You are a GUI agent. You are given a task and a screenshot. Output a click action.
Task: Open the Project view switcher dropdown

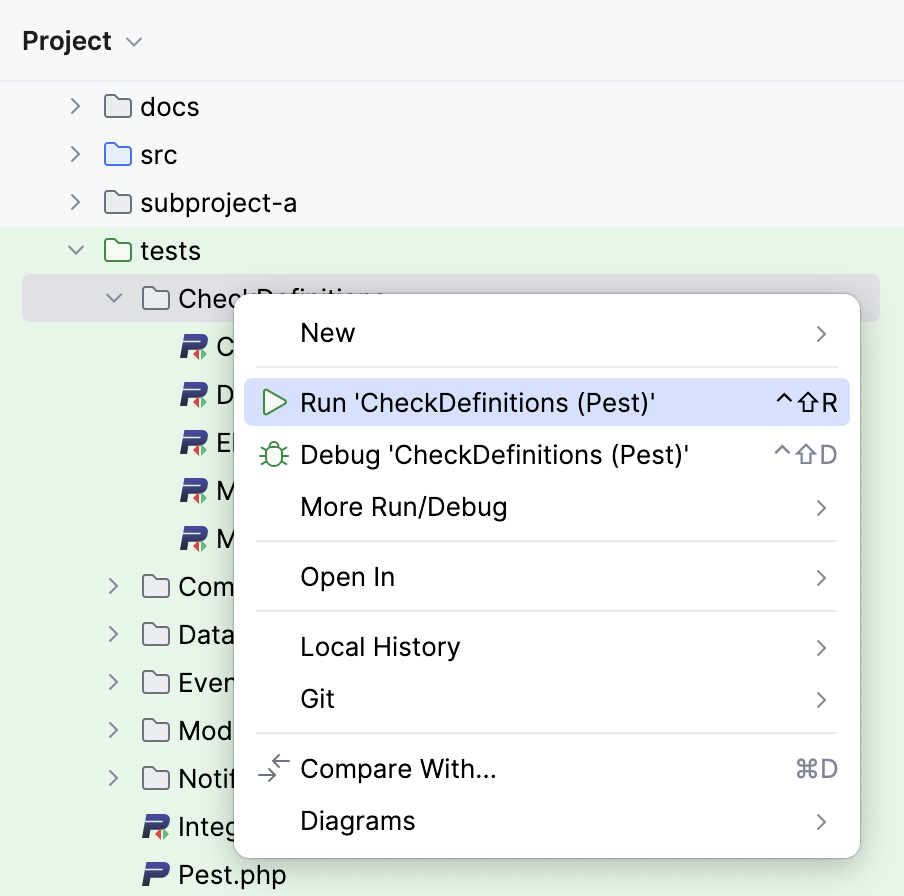pyautogui.click(x=135, y=41)
